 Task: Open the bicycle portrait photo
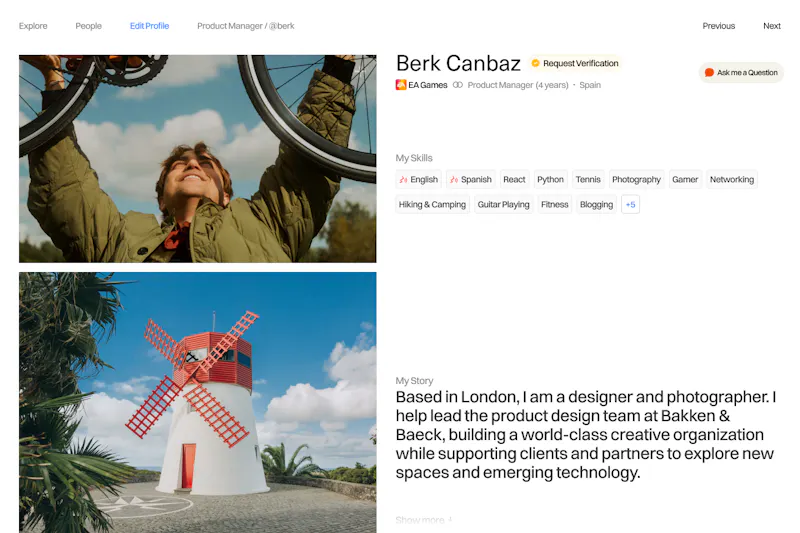point(197,159)
